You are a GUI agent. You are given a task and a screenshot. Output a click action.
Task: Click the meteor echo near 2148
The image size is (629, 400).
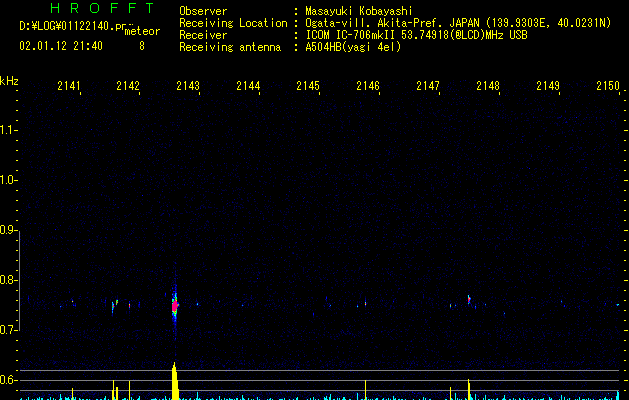point(469,299)
